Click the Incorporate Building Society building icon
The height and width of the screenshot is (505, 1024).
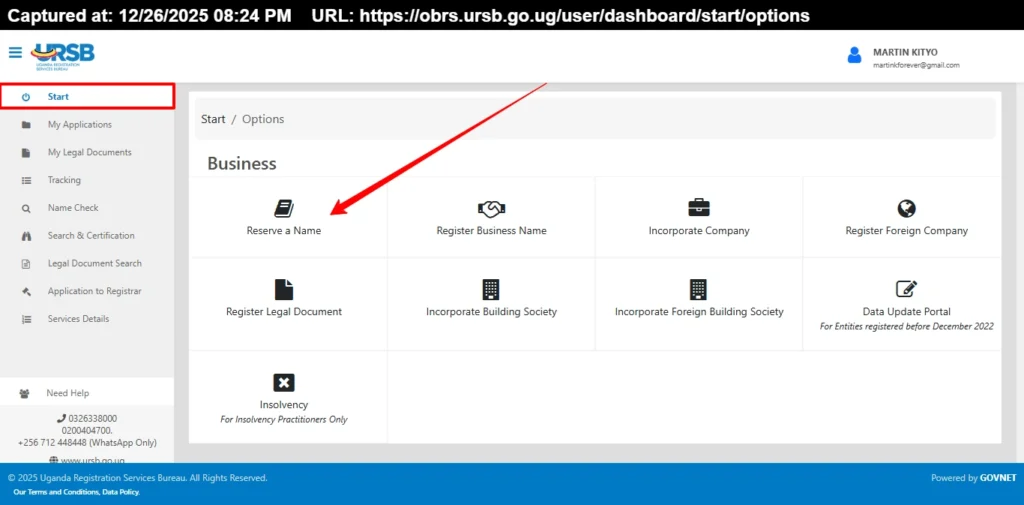(491, 289)
